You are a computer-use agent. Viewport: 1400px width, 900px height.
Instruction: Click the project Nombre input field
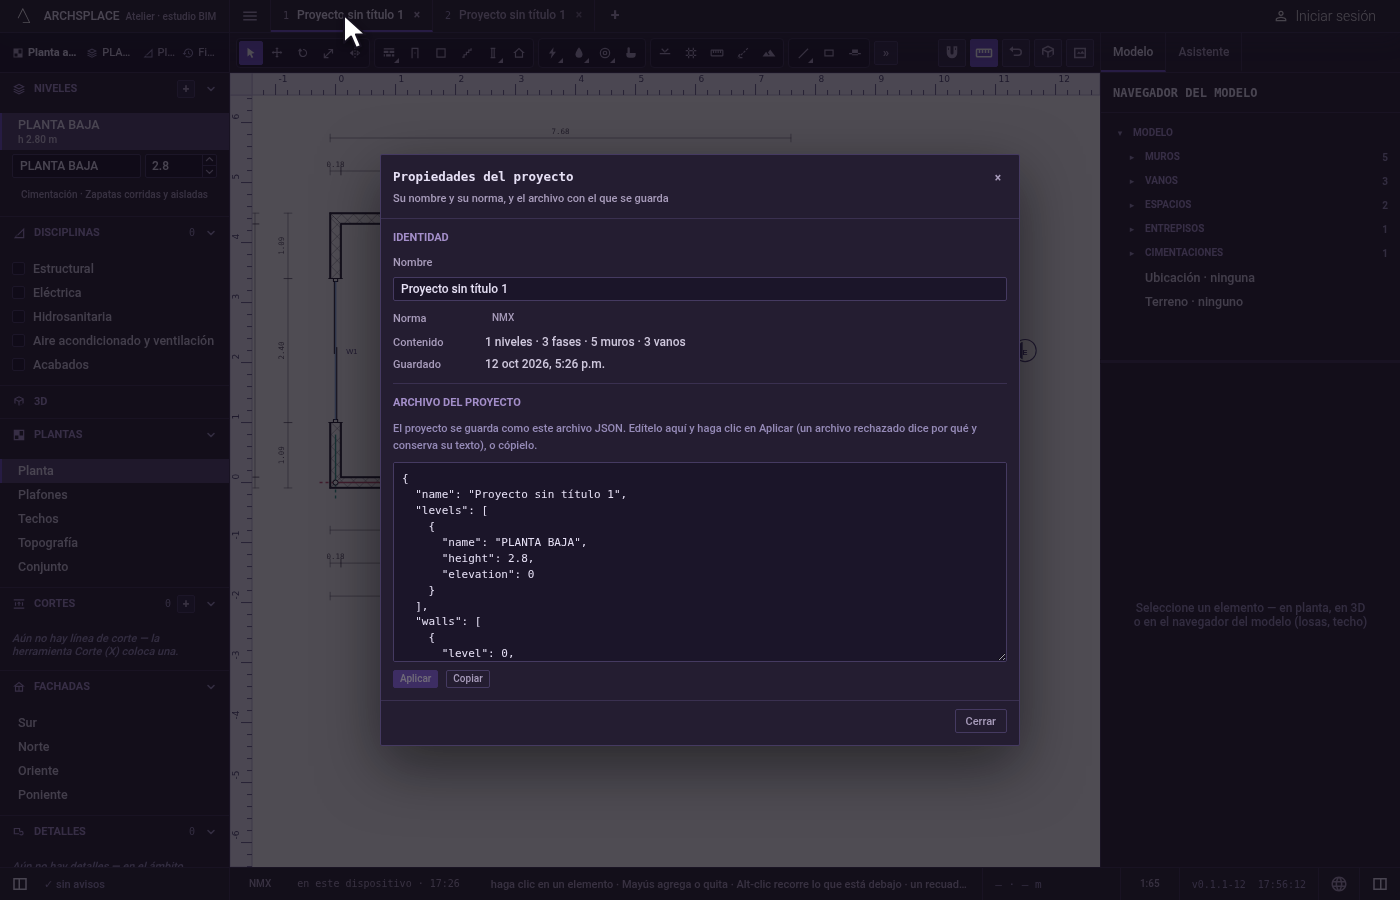(x=700, y=289)
